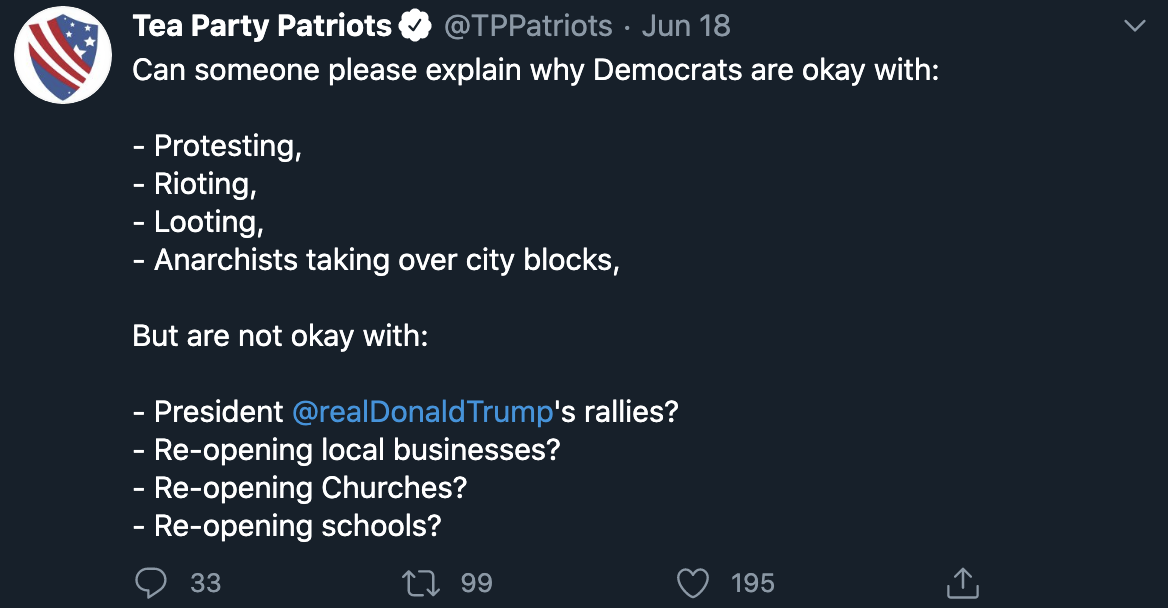Screen dimensions: 1168x608
Task: Click the 'Re-opening schools?' line of the tweet
Action: [x=287, y=526]
